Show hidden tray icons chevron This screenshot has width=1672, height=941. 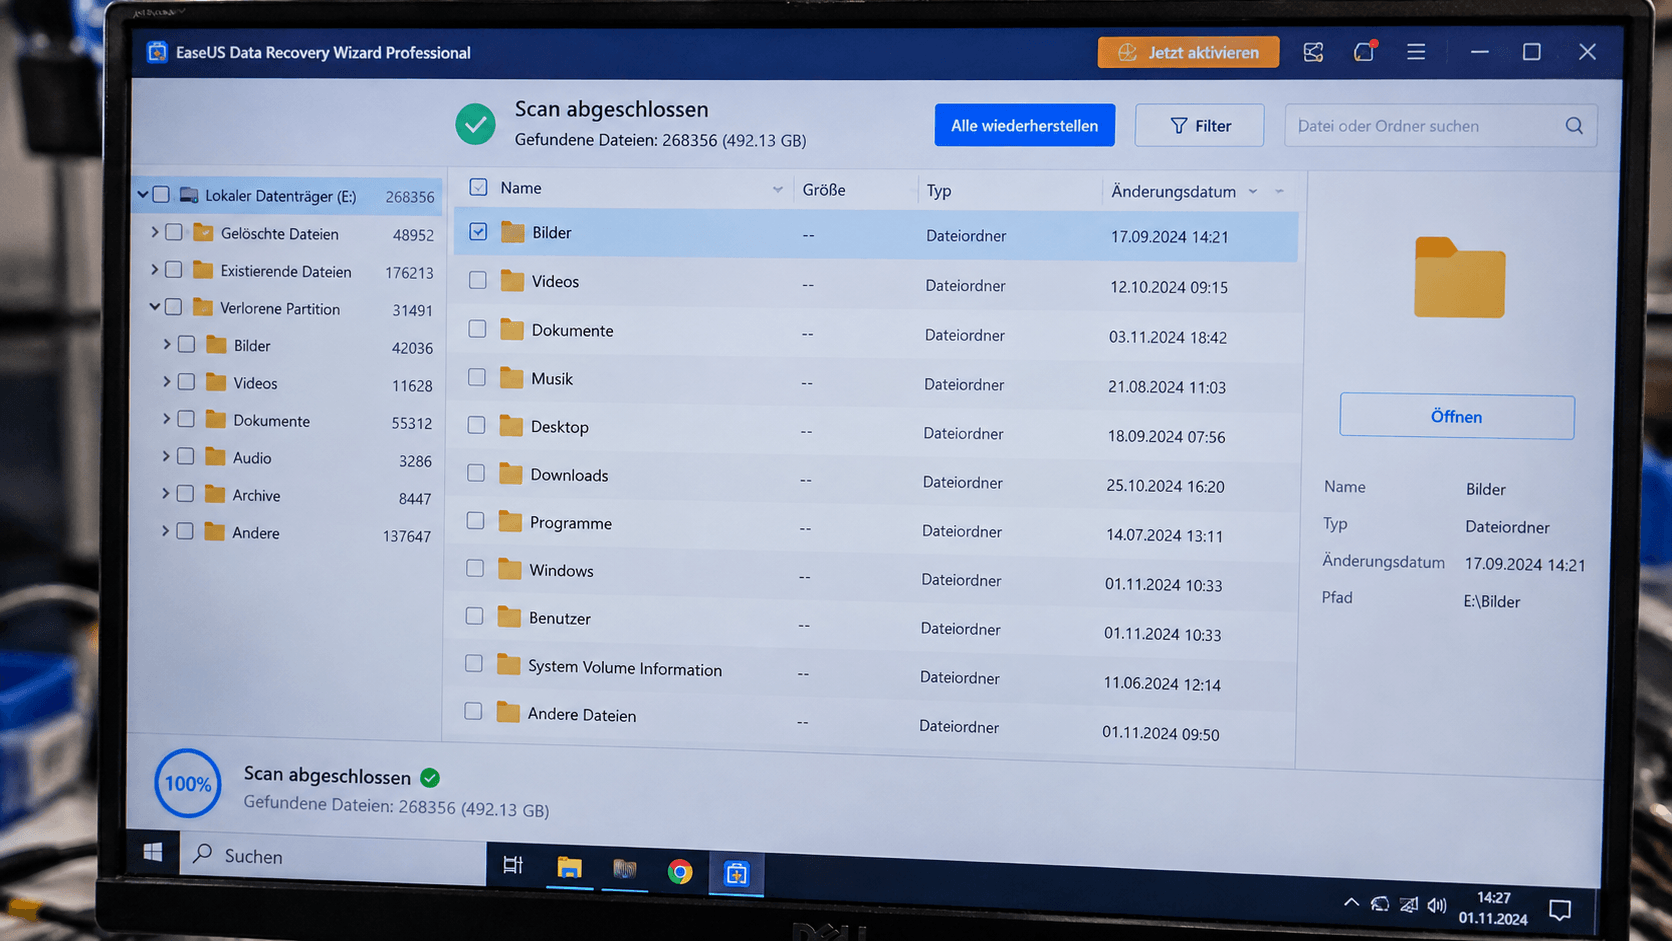tap(1351, 902)
